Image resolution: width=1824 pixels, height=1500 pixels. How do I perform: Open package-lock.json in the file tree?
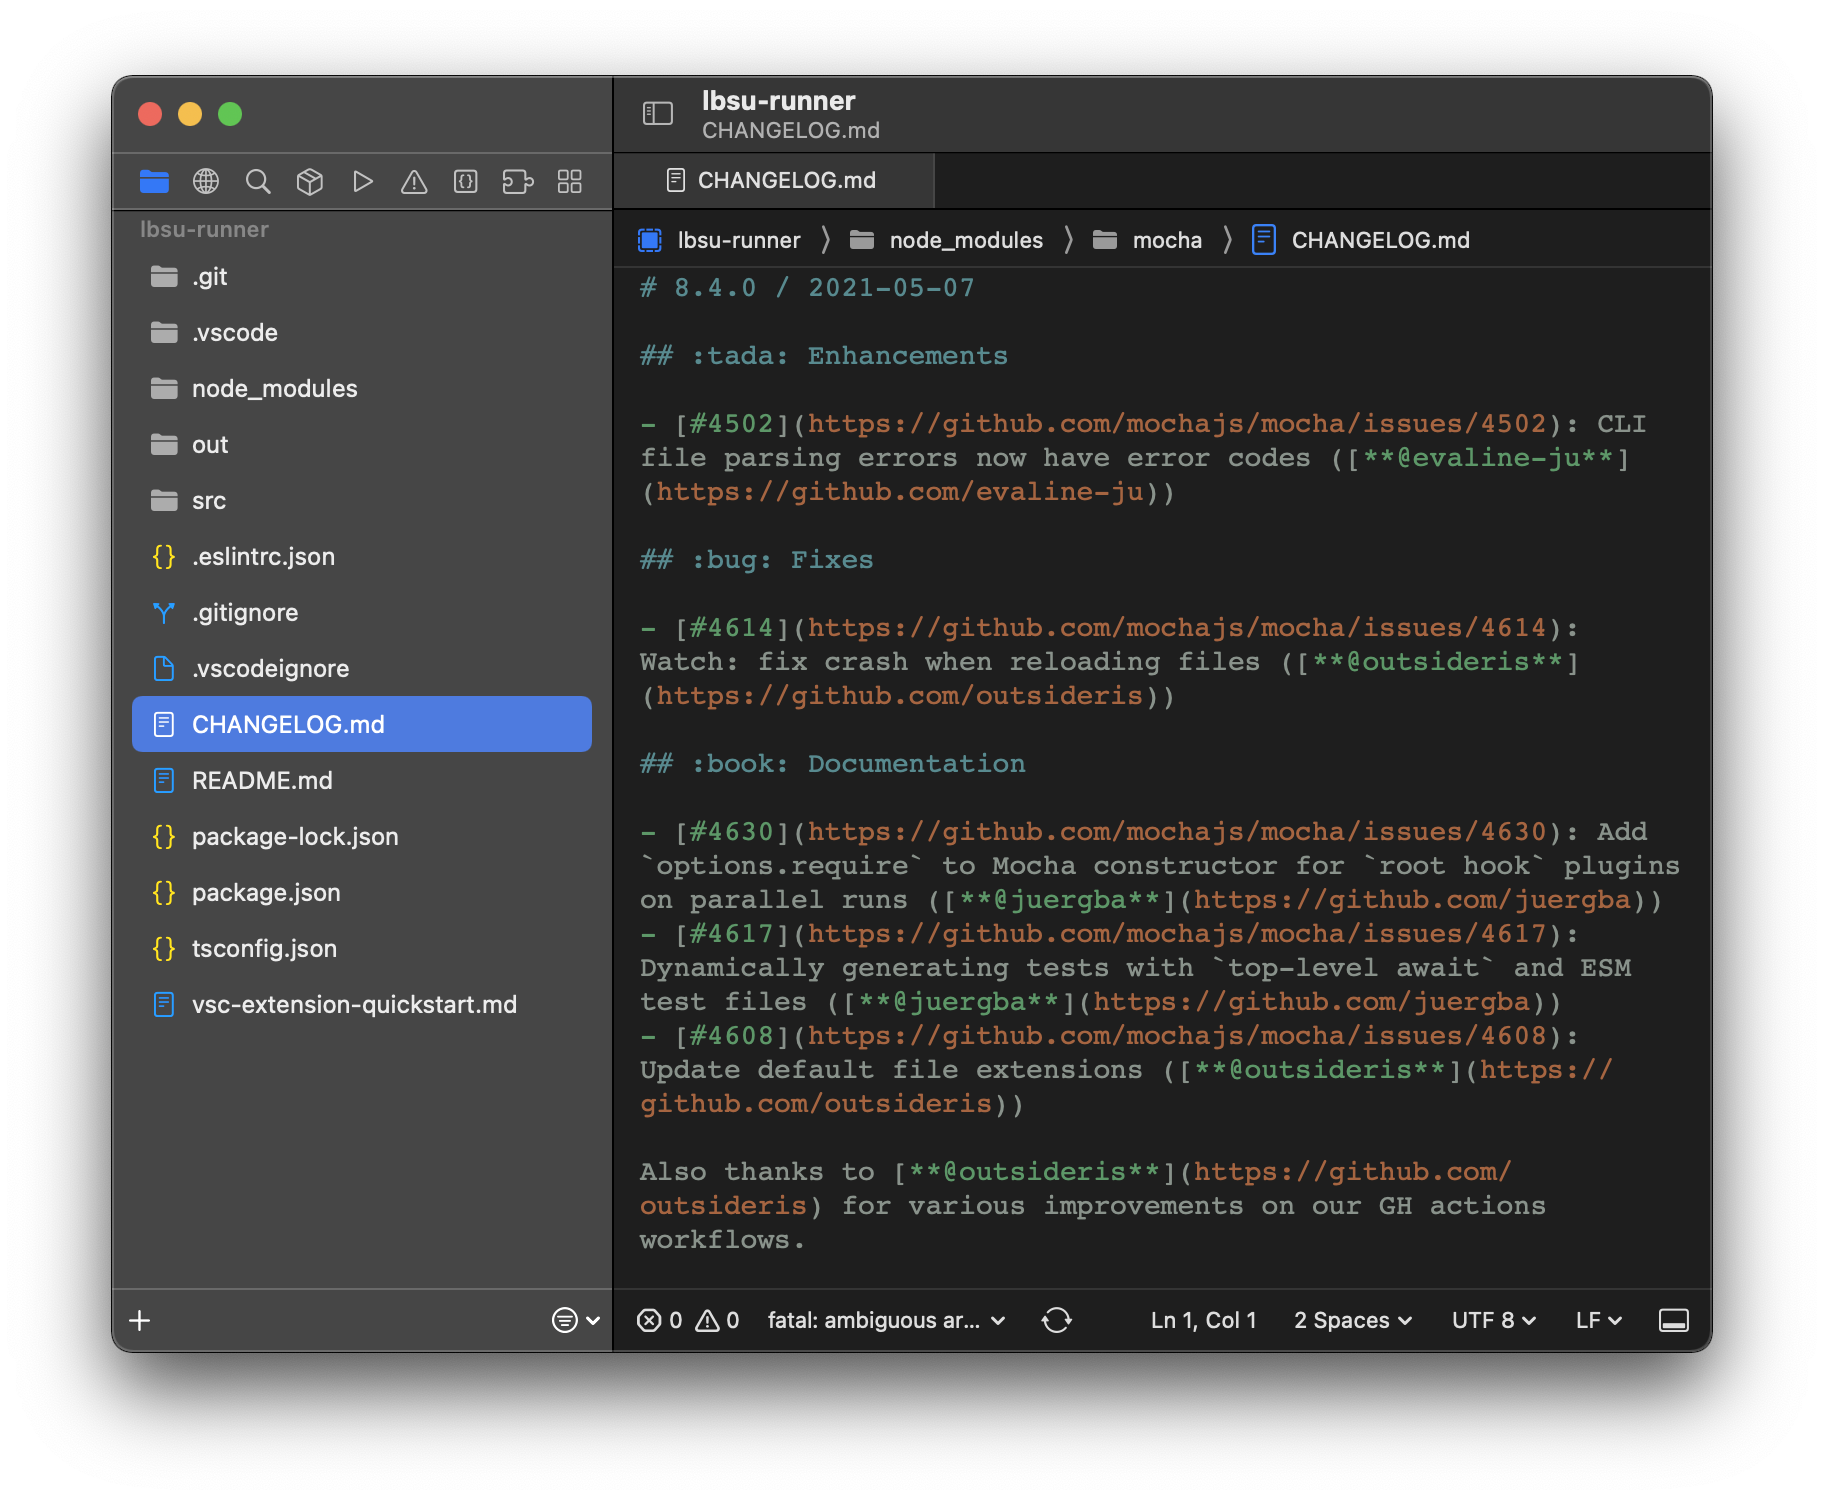coord(362,836)
